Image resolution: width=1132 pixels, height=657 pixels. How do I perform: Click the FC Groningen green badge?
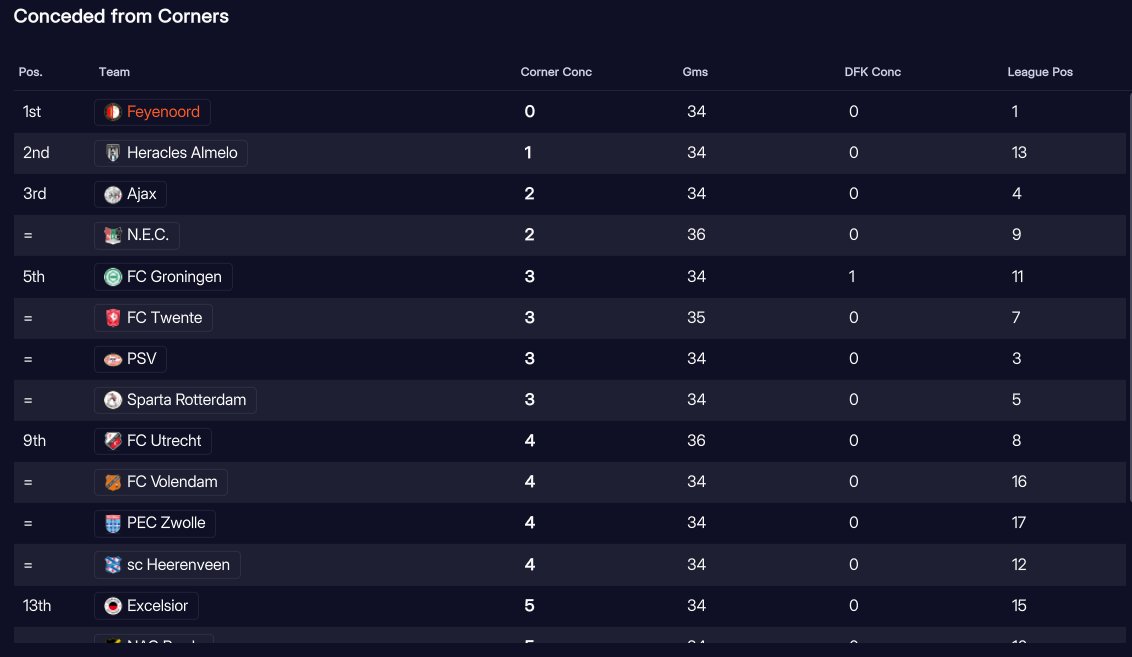point(113,277)
